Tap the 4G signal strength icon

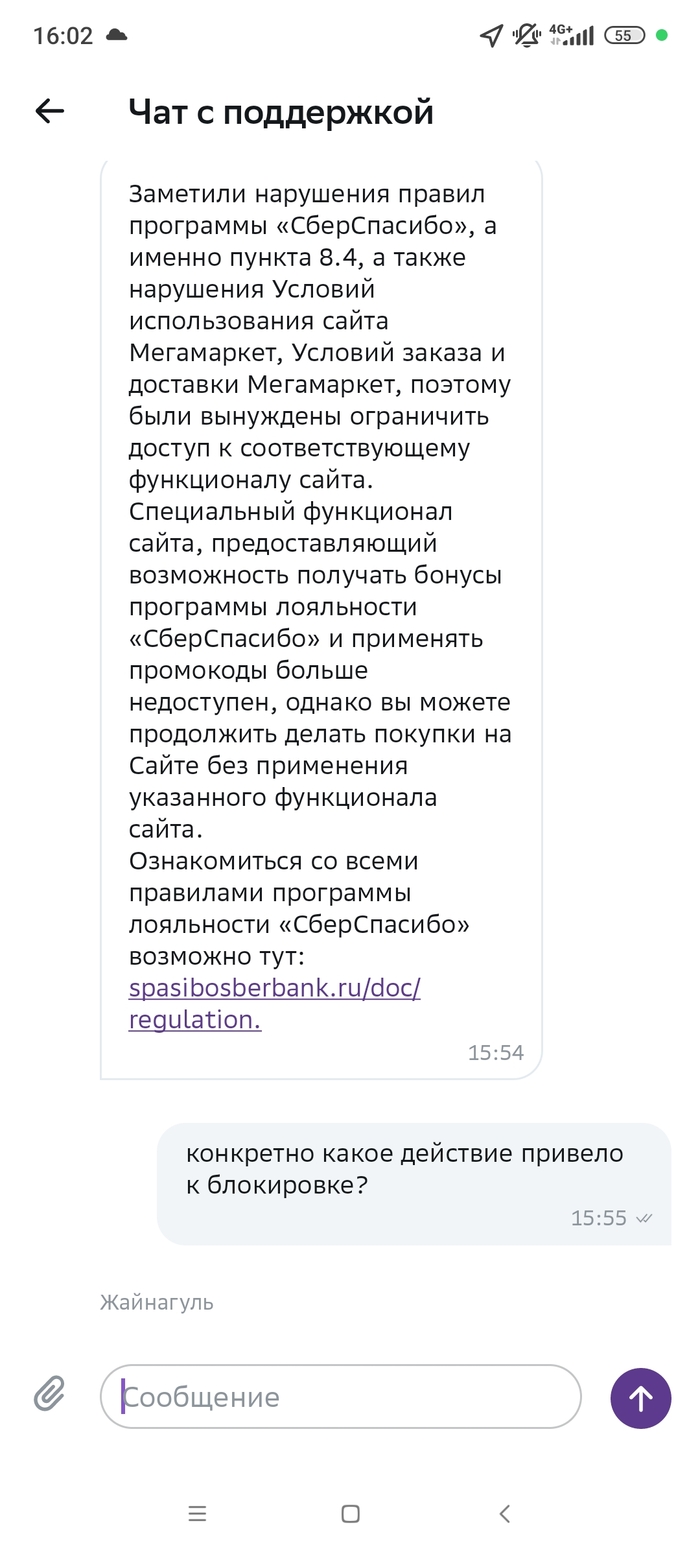coord(570,36)
